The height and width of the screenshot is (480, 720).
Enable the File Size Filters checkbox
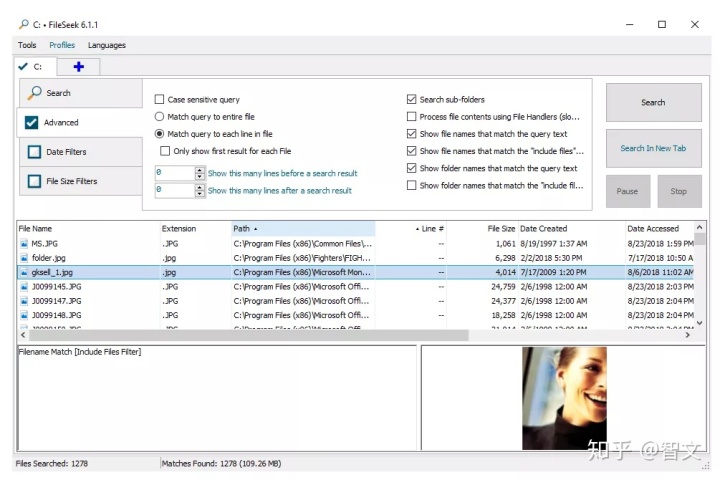click(34, 181)
